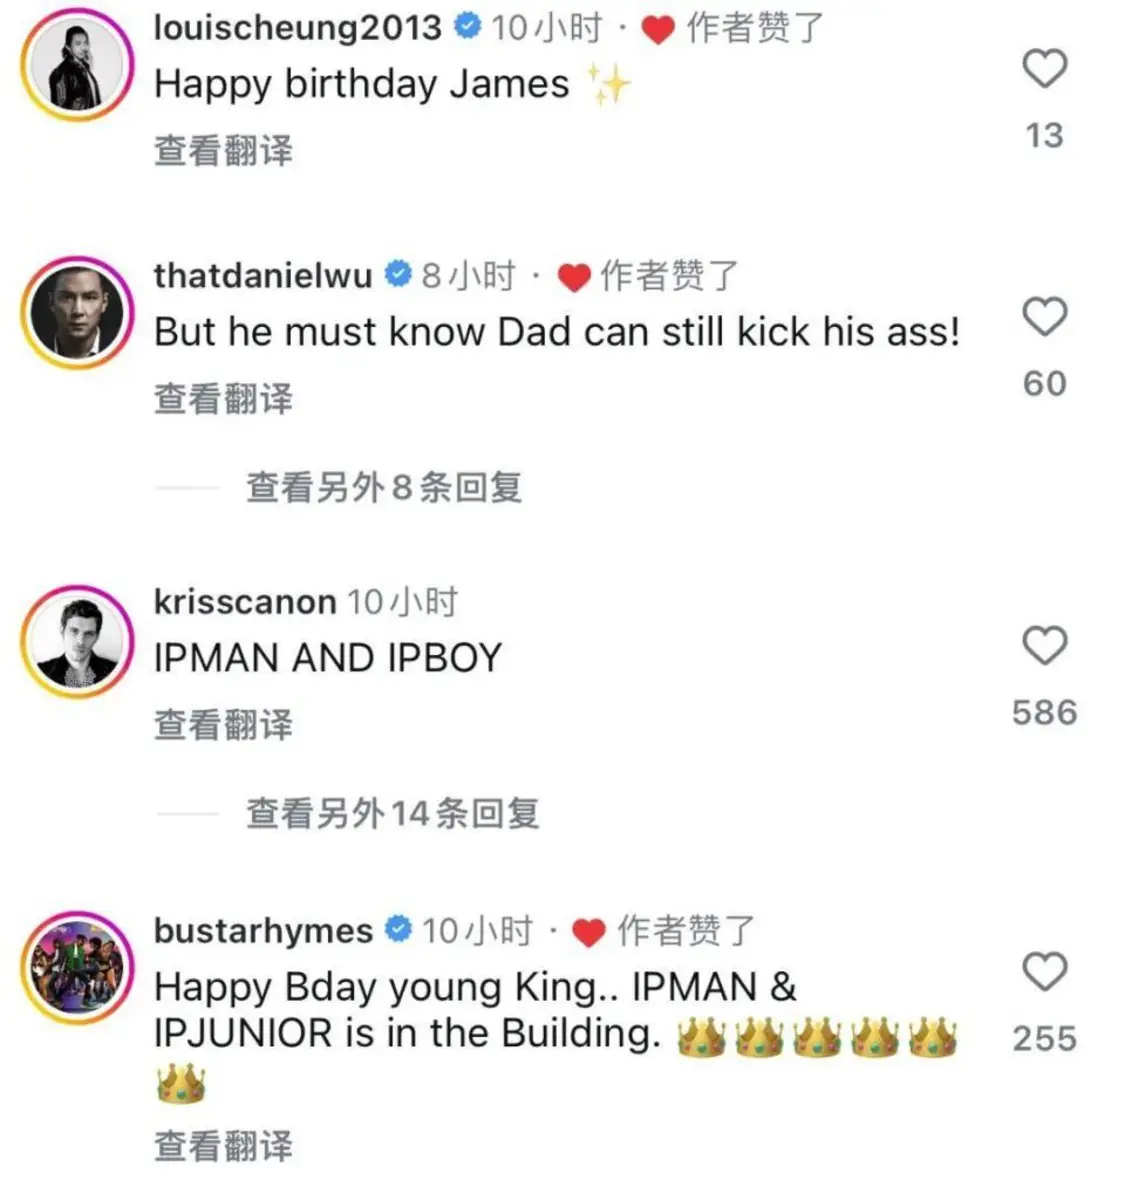Open louischeung2013's profile picture
1125x1187 pixels.
click(x=77, y=65)
